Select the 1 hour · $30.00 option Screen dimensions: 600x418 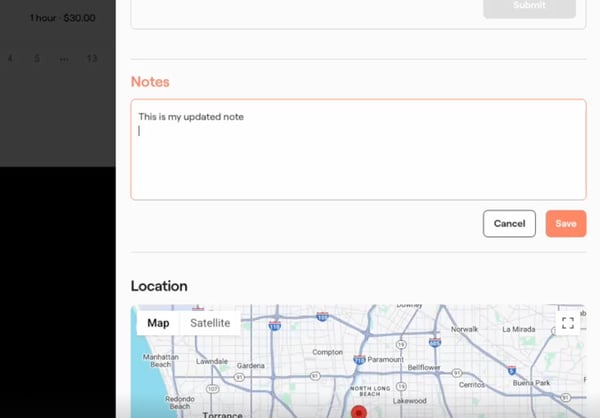pos(62,18)
